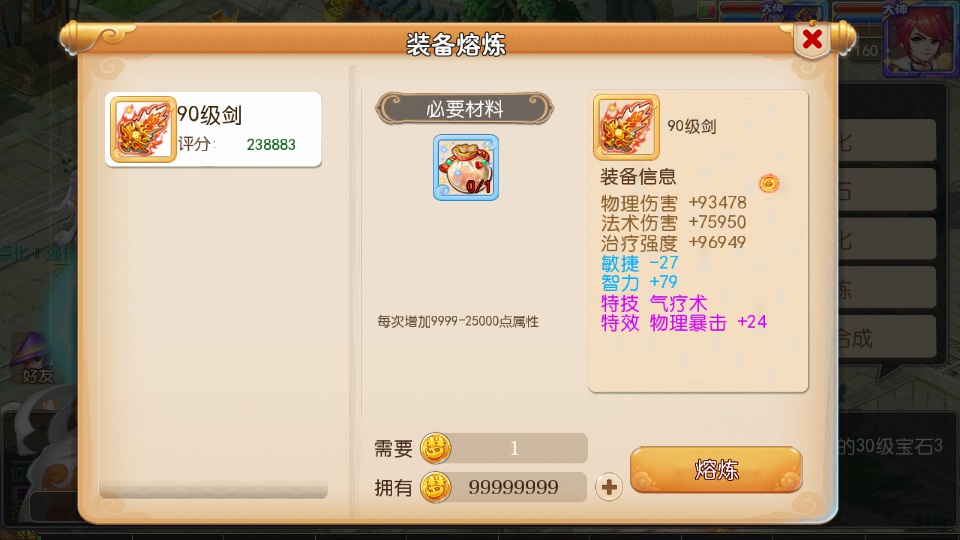Click the 必要材料 header label
The image size is (960, 540).
click(465, 109)
